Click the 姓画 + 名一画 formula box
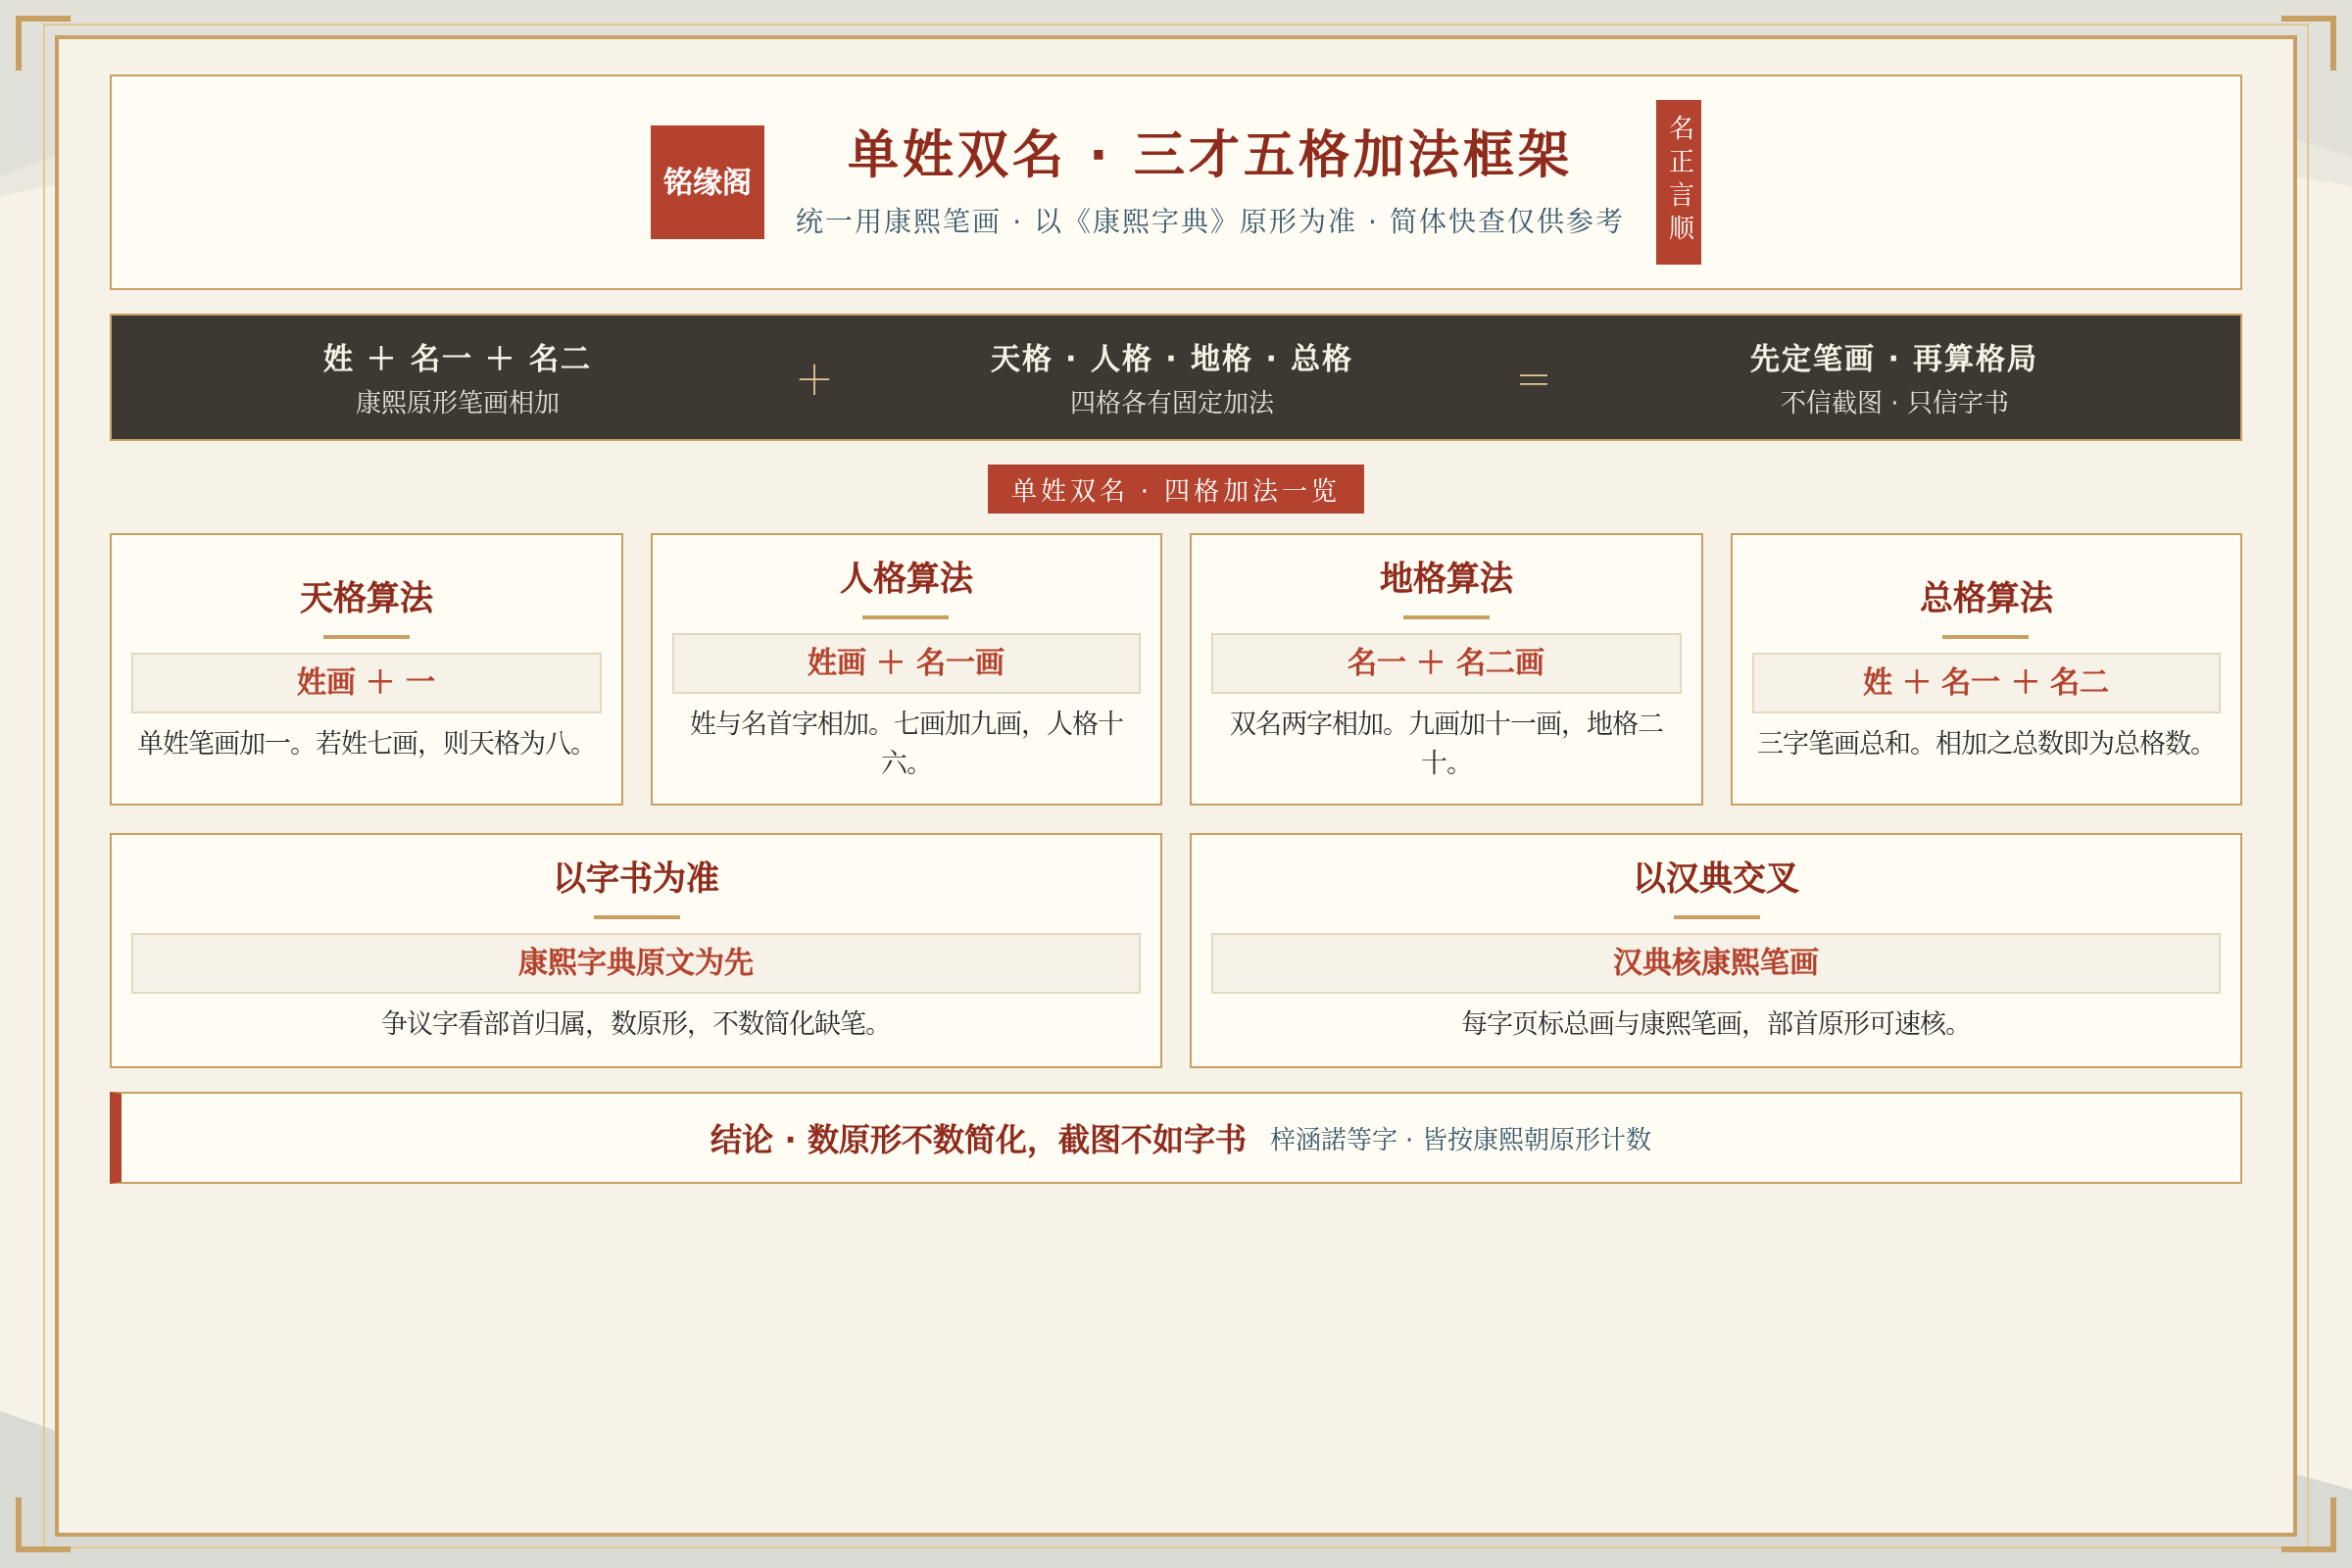Viewport: 2352px width, 1568px height. point(906,663)
